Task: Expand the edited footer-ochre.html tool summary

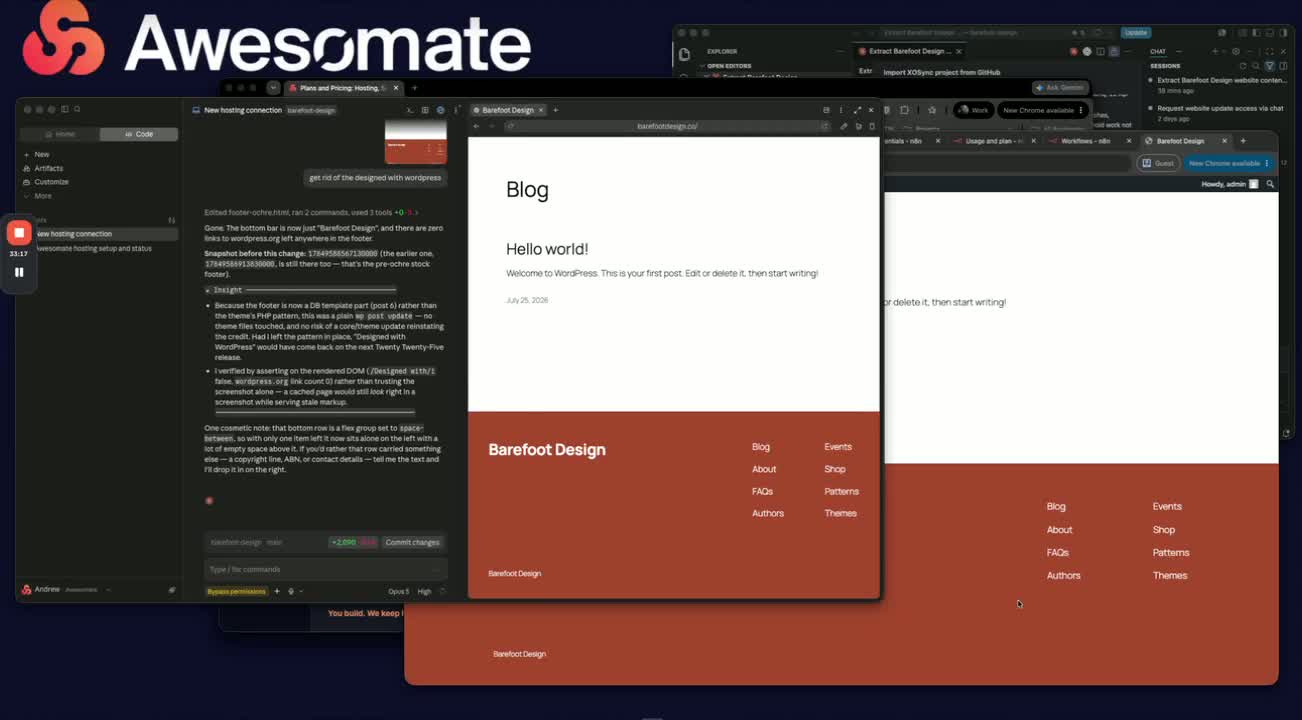Action: pos(311,212)
